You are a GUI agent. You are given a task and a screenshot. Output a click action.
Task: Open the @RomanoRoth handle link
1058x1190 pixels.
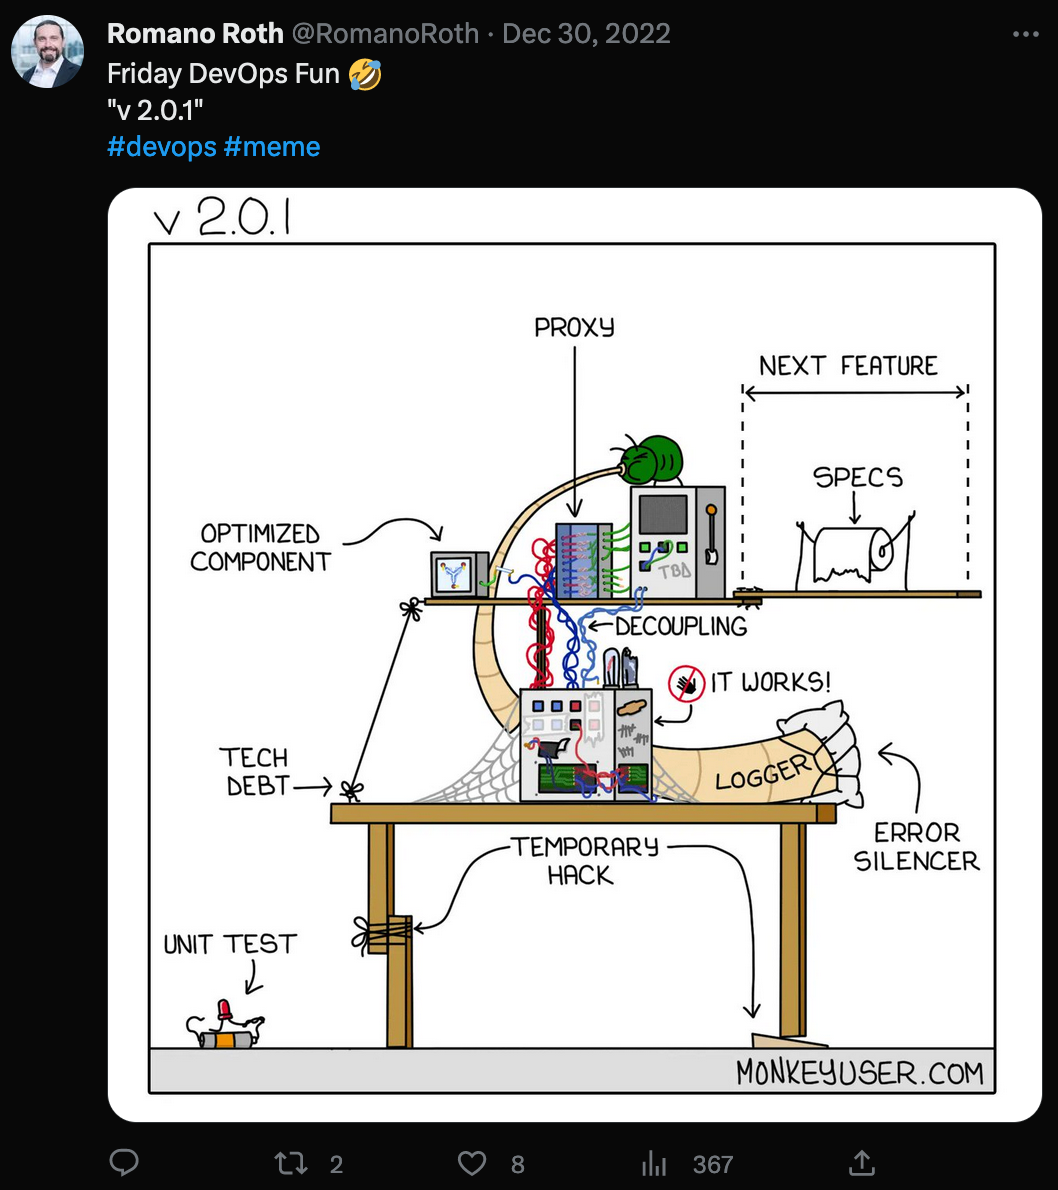386,34
